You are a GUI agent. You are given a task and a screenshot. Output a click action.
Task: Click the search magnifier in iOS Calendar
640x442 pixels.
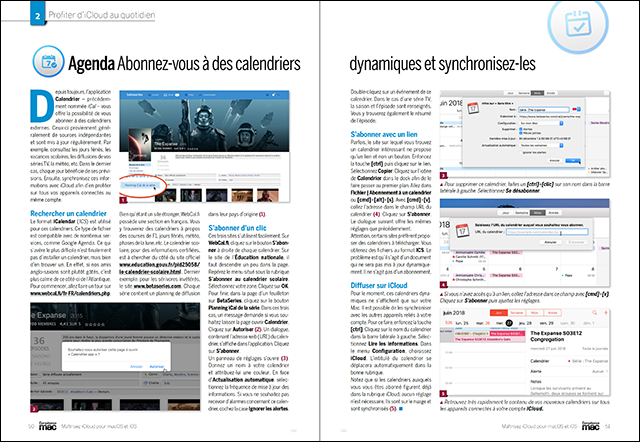[x=594, y=313]
